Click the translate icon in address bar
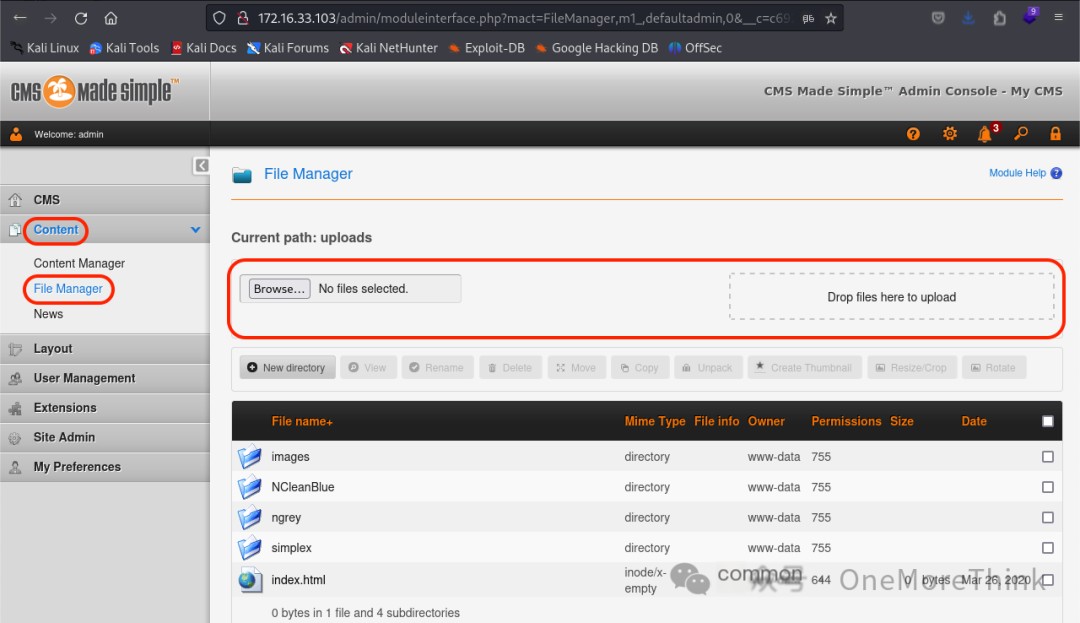The height and width of the screenshot is (623, 1080). click(808, 19)
